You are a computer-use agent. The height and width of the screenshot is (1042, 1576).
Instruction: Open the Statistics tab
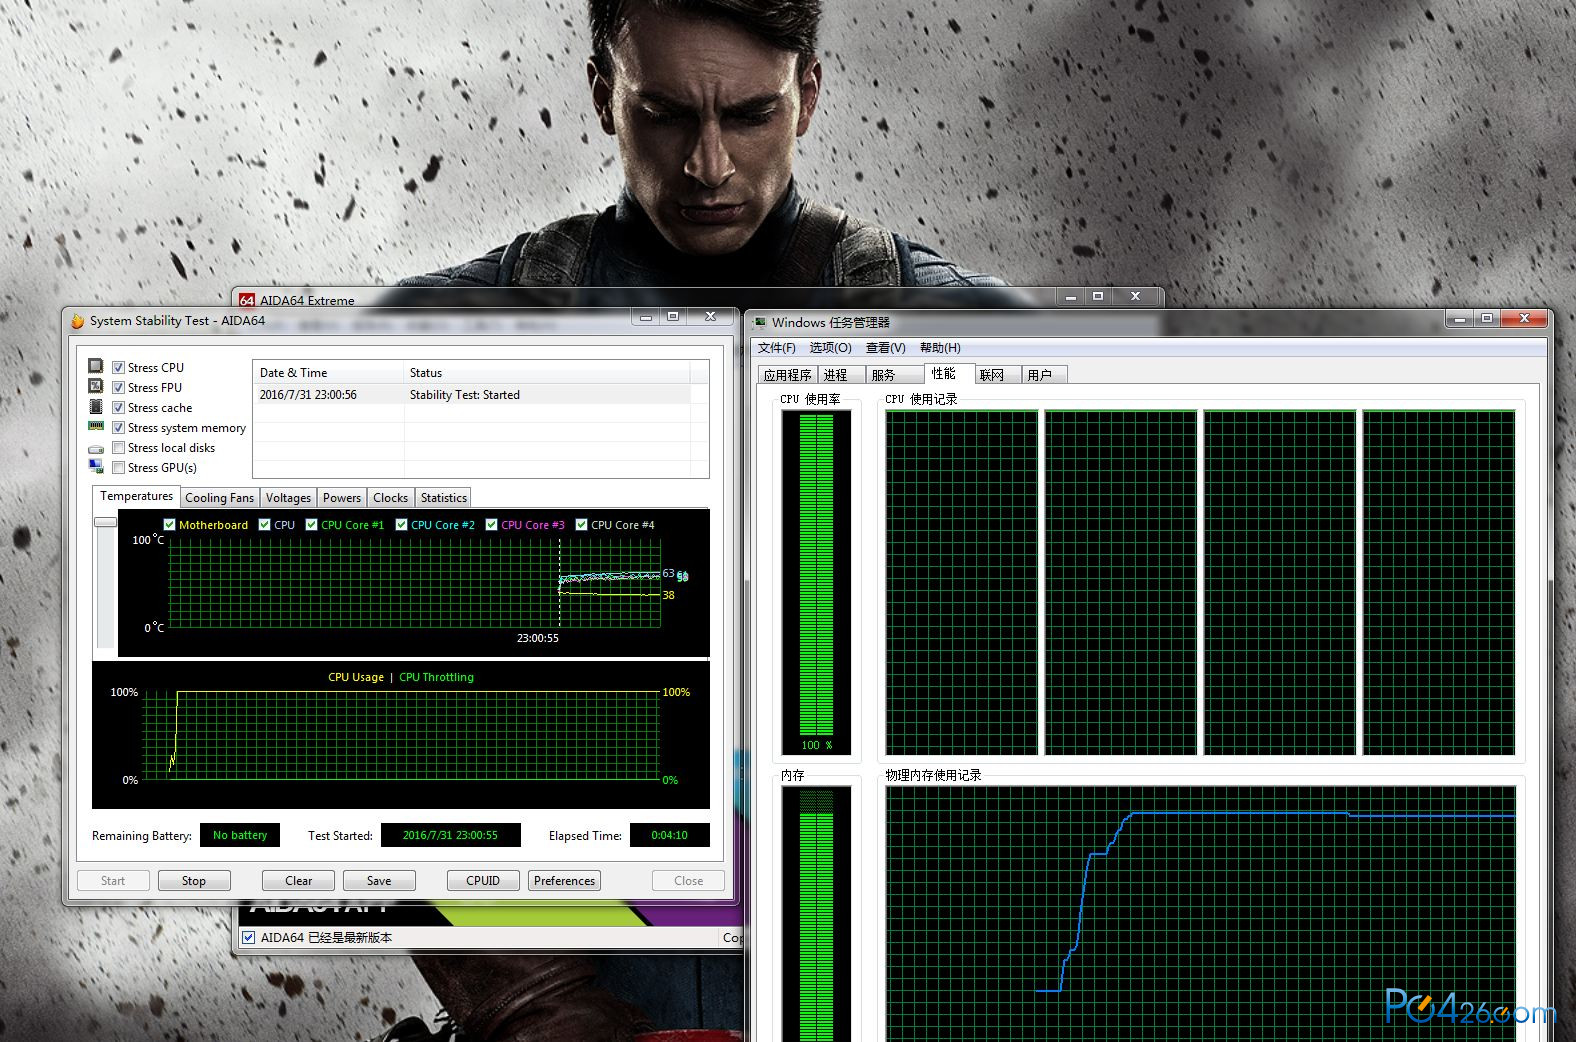[x=443, y=498]
